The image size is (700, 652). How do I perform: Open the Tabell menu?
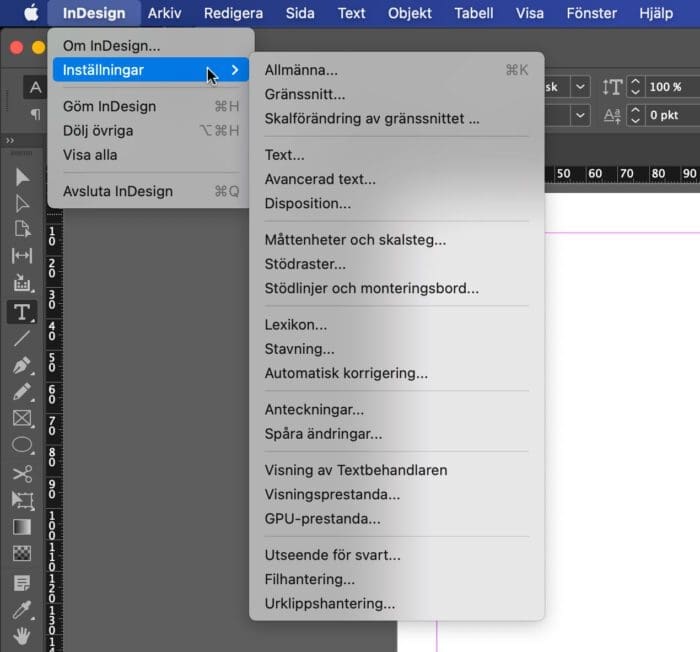tap(474, 13)
